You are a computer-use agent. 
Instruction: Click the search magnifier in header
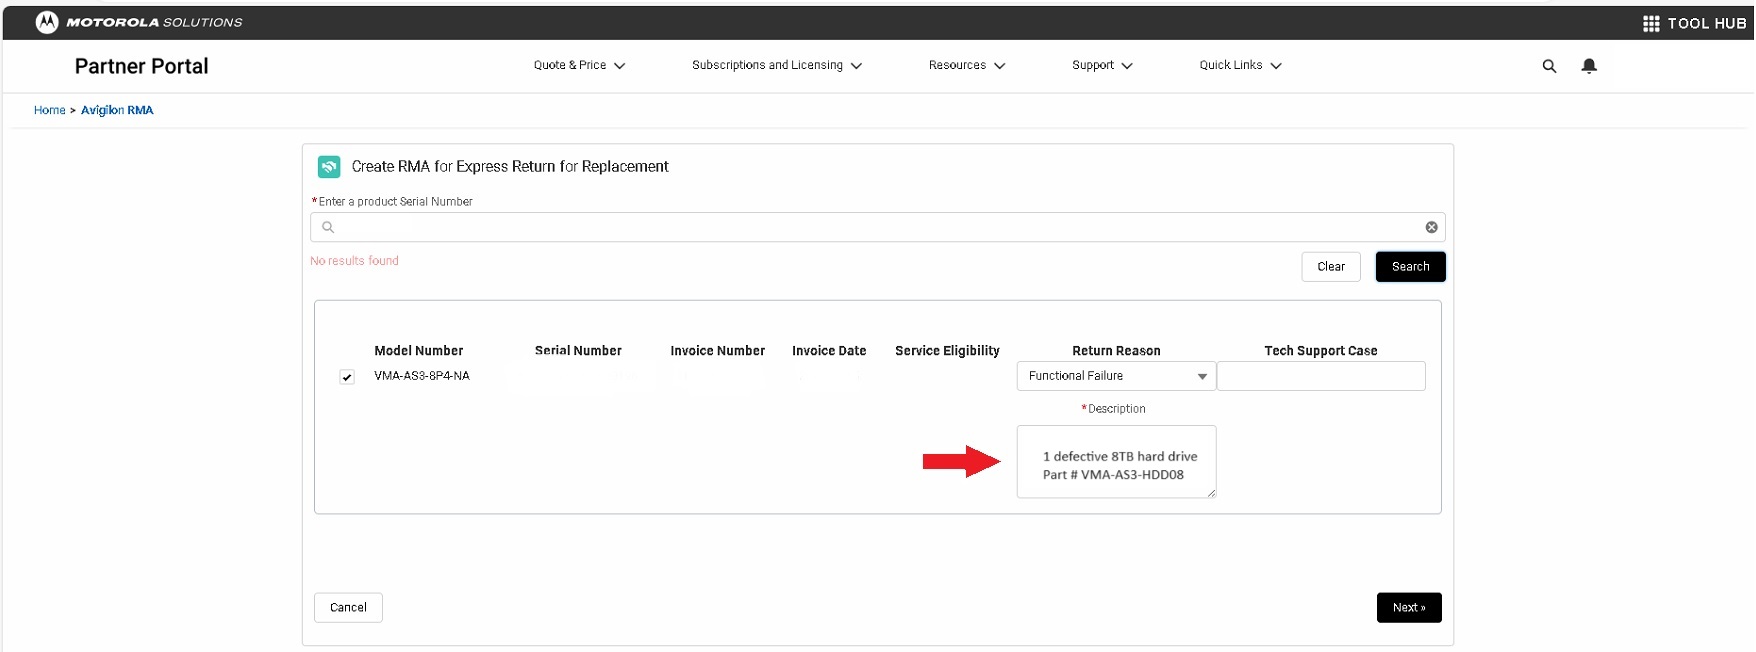[x=1549, y=66]
